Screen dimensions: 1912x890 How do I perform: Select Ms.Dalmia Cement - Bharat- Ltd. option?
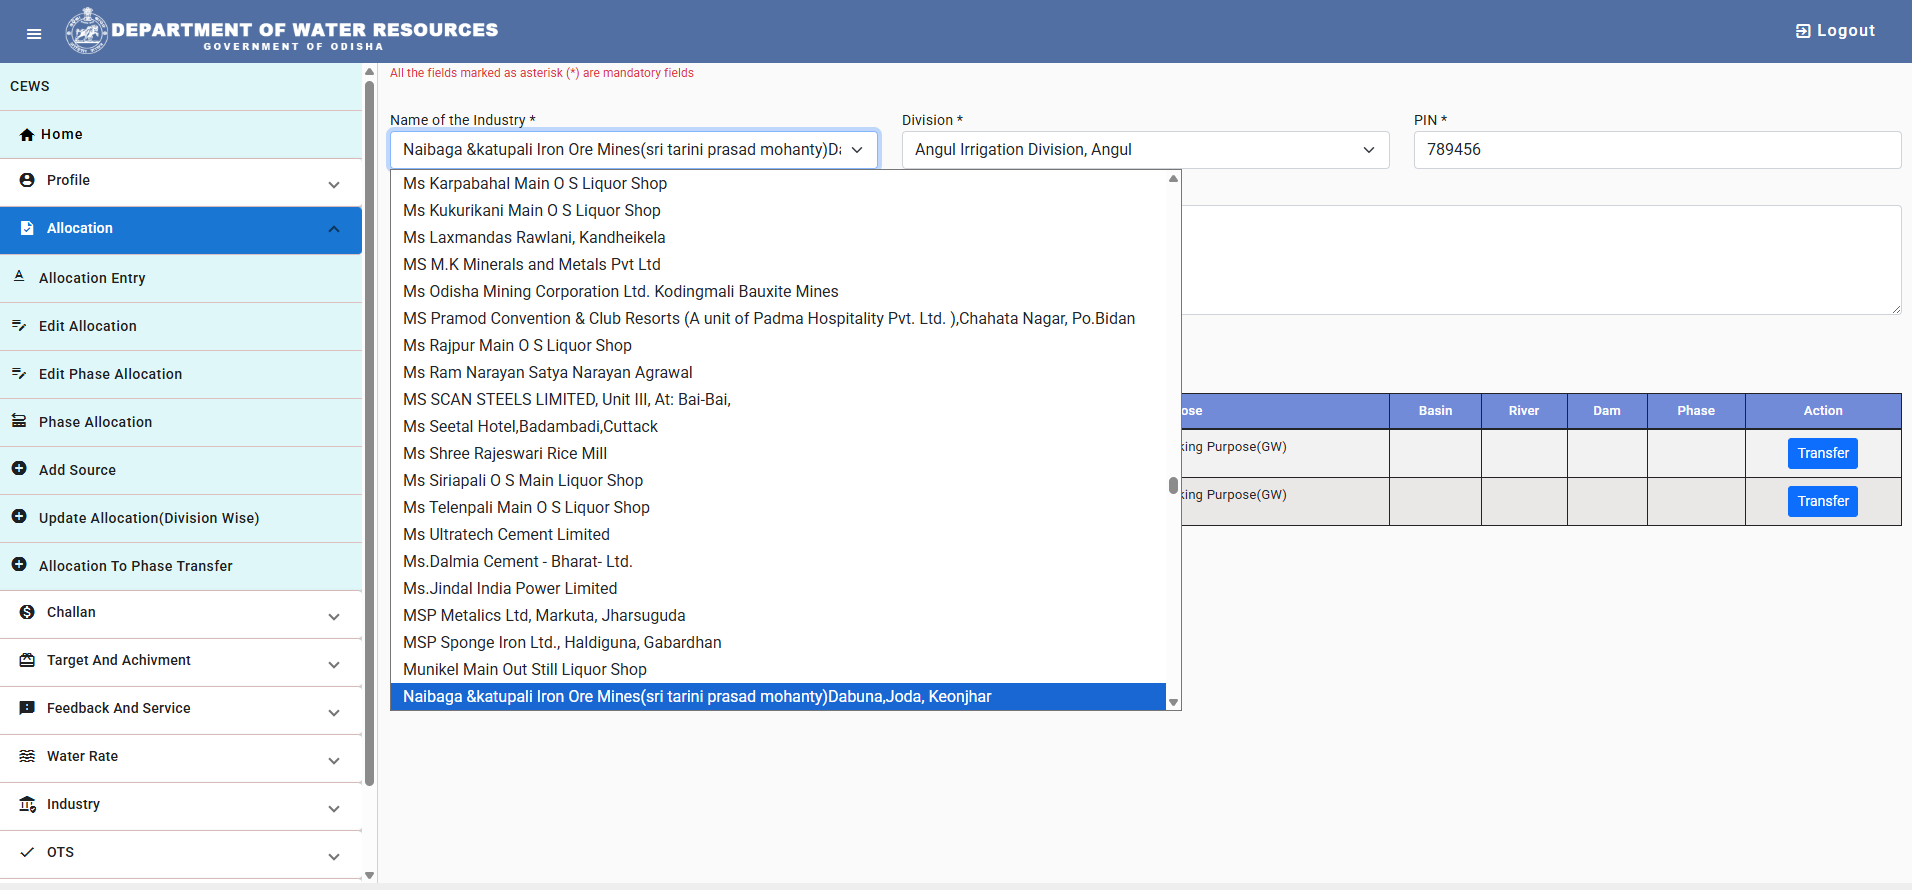[778, 562]
